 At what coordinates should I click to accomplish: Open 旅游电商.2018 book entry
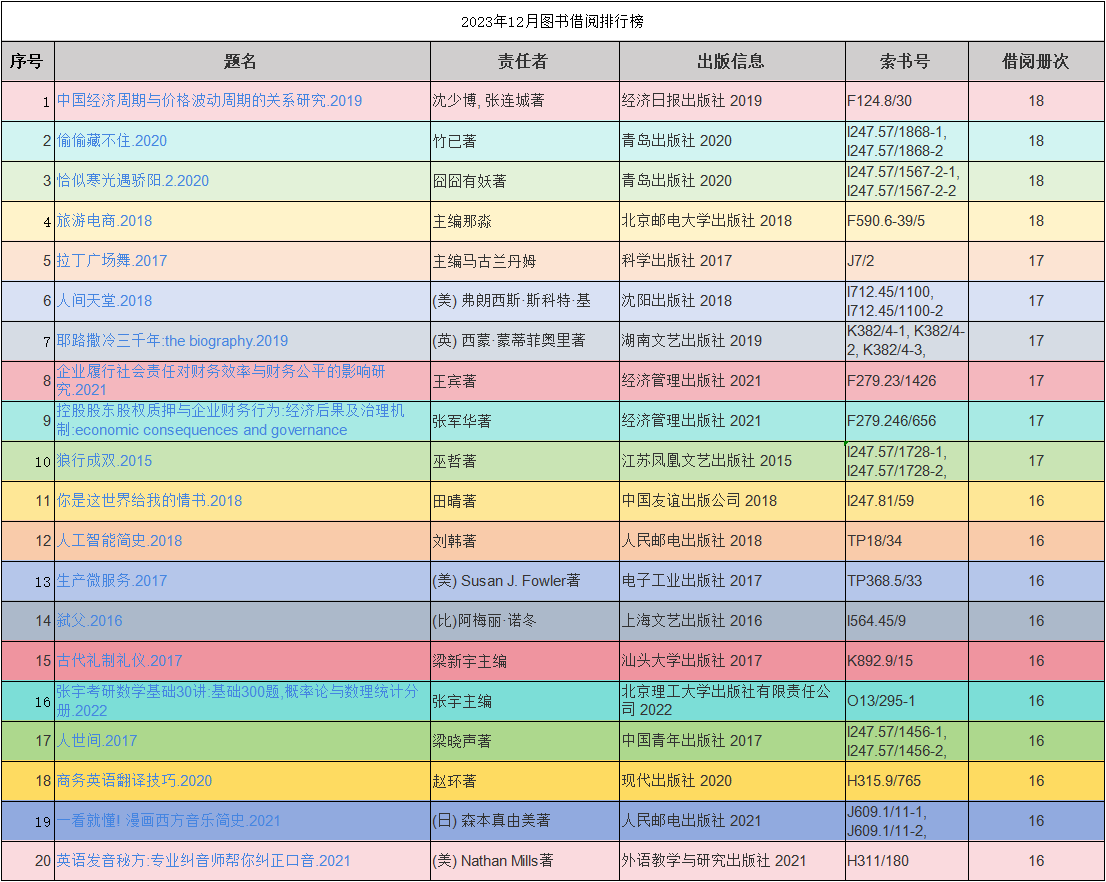[104, 221]
